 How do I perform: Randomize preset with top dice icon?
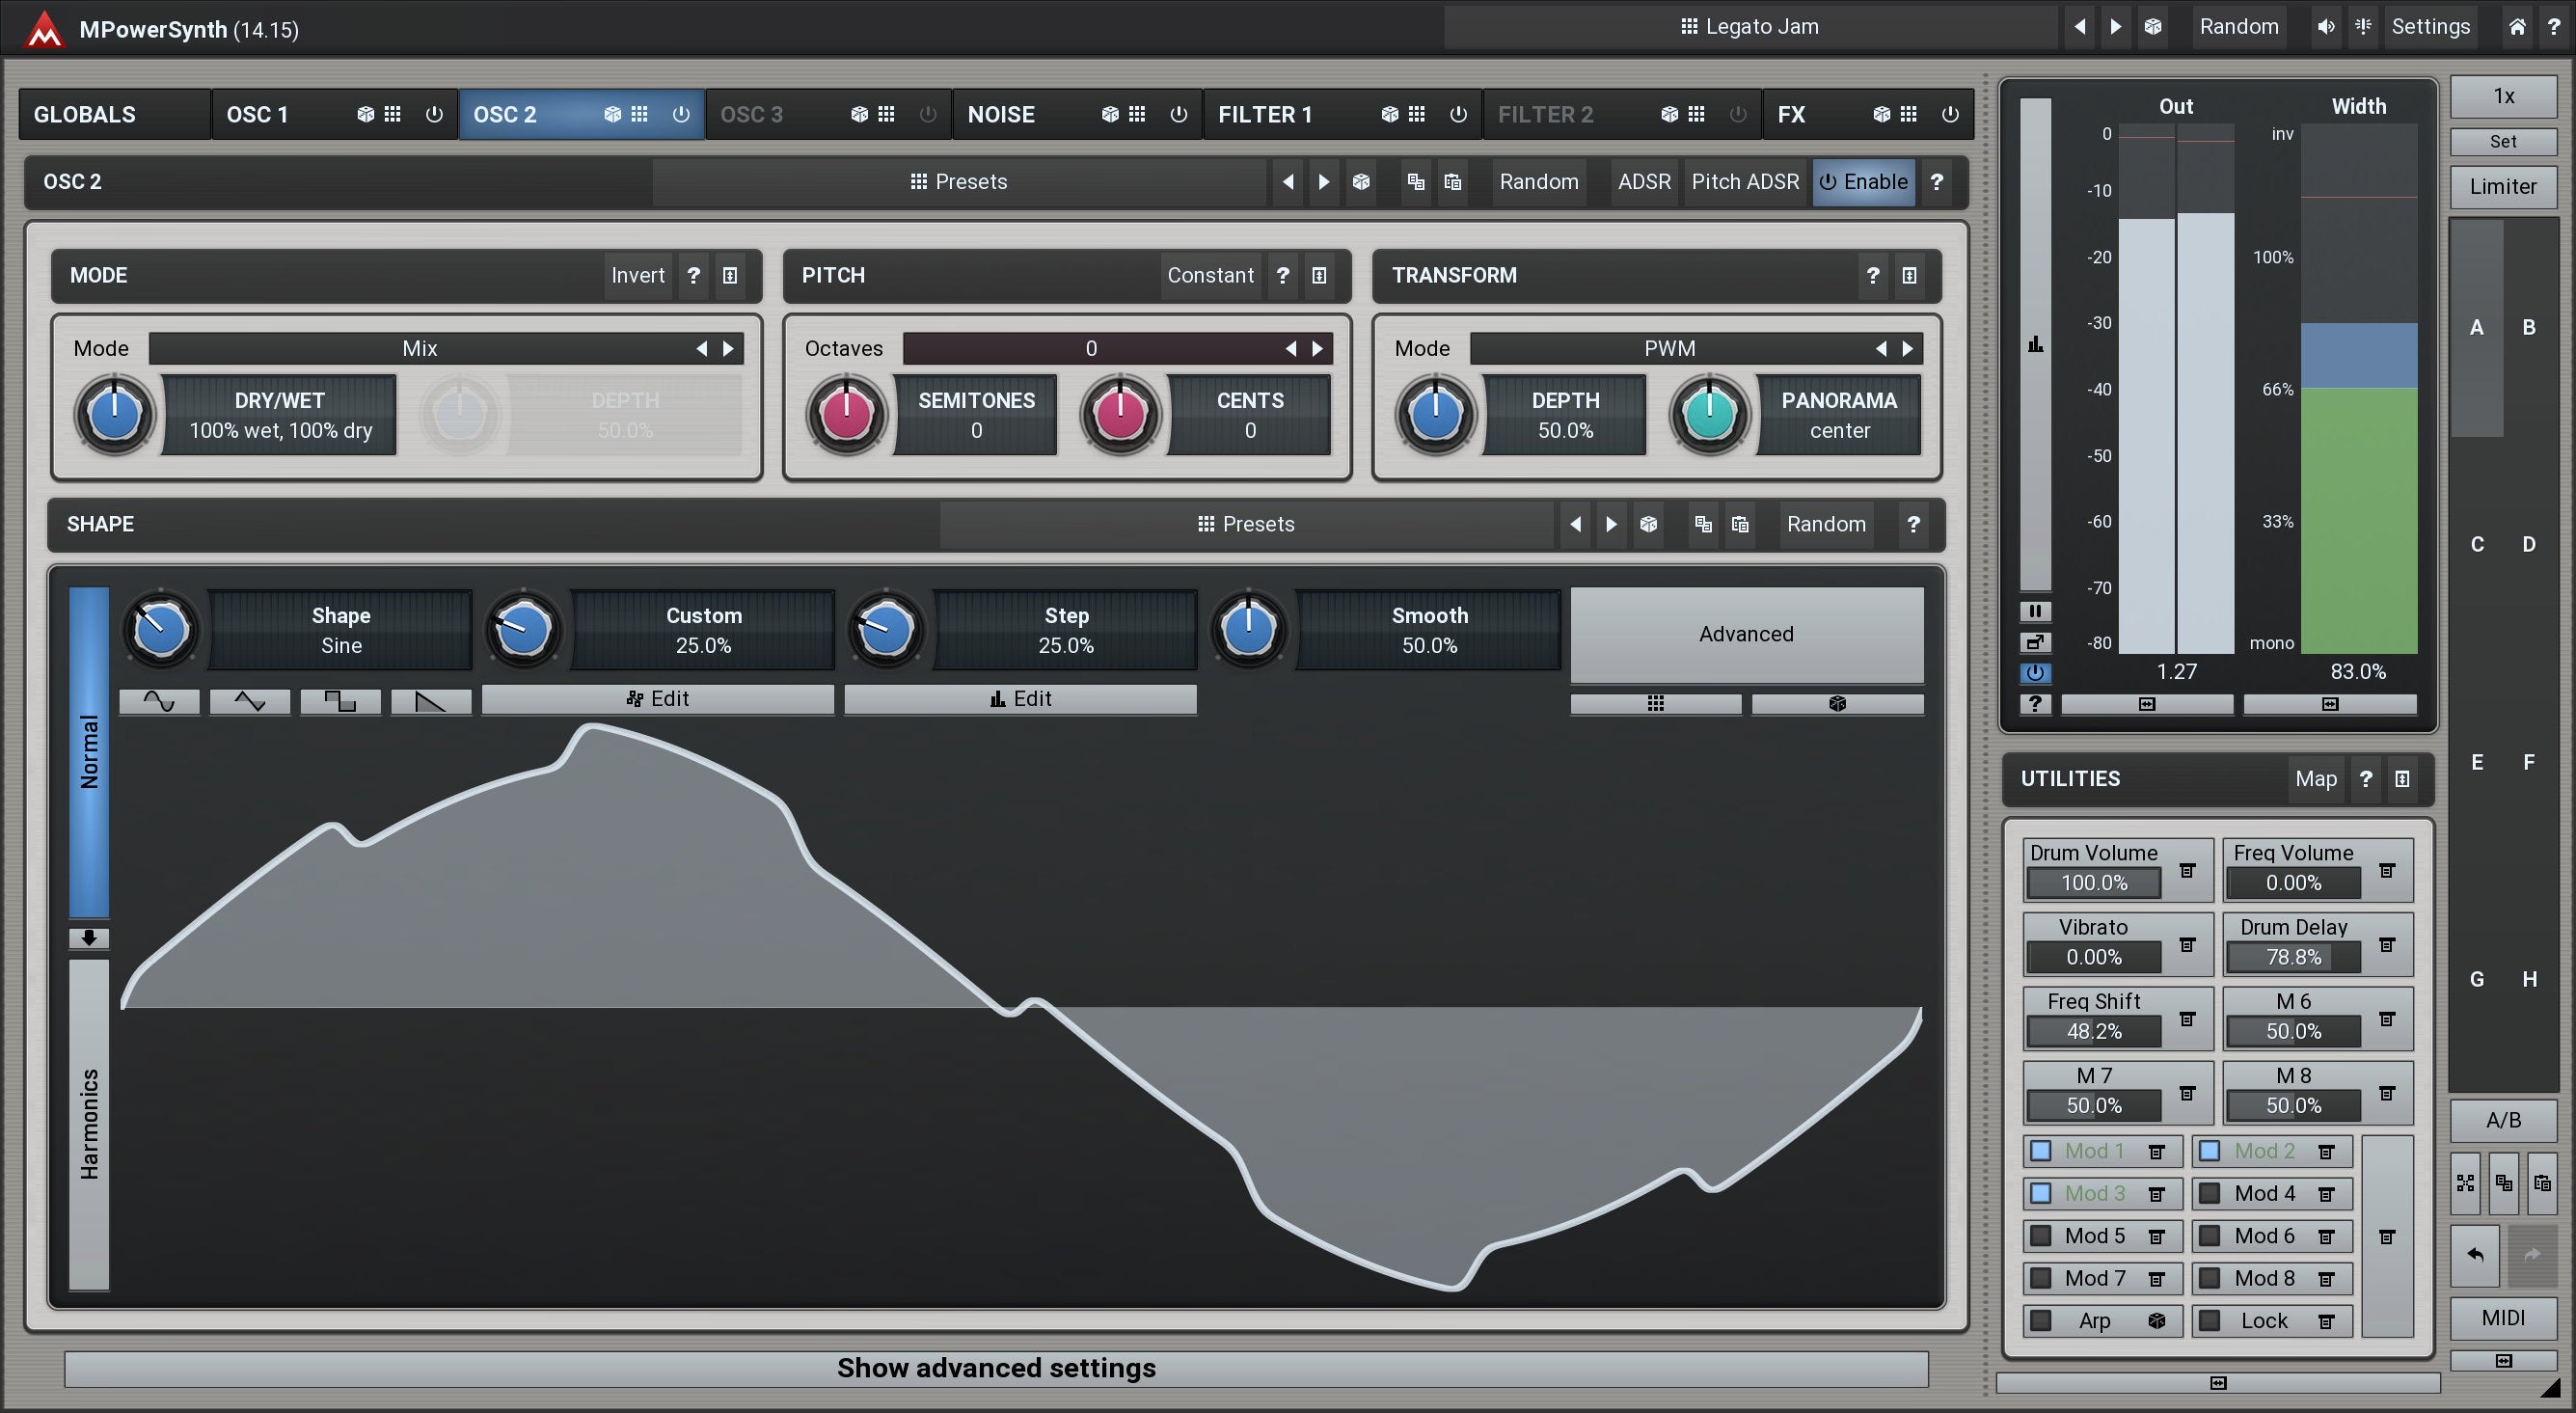[x=2152, y=27]
